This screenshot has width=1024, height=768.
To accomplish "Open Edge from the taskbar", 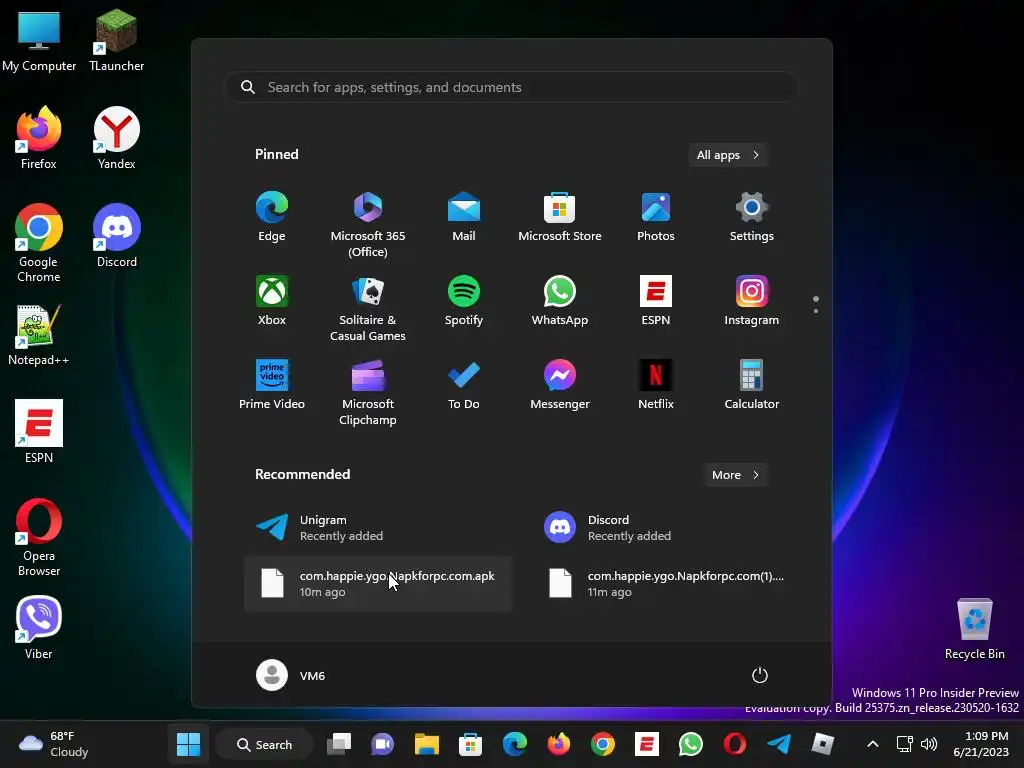I will tap(515, 744).
